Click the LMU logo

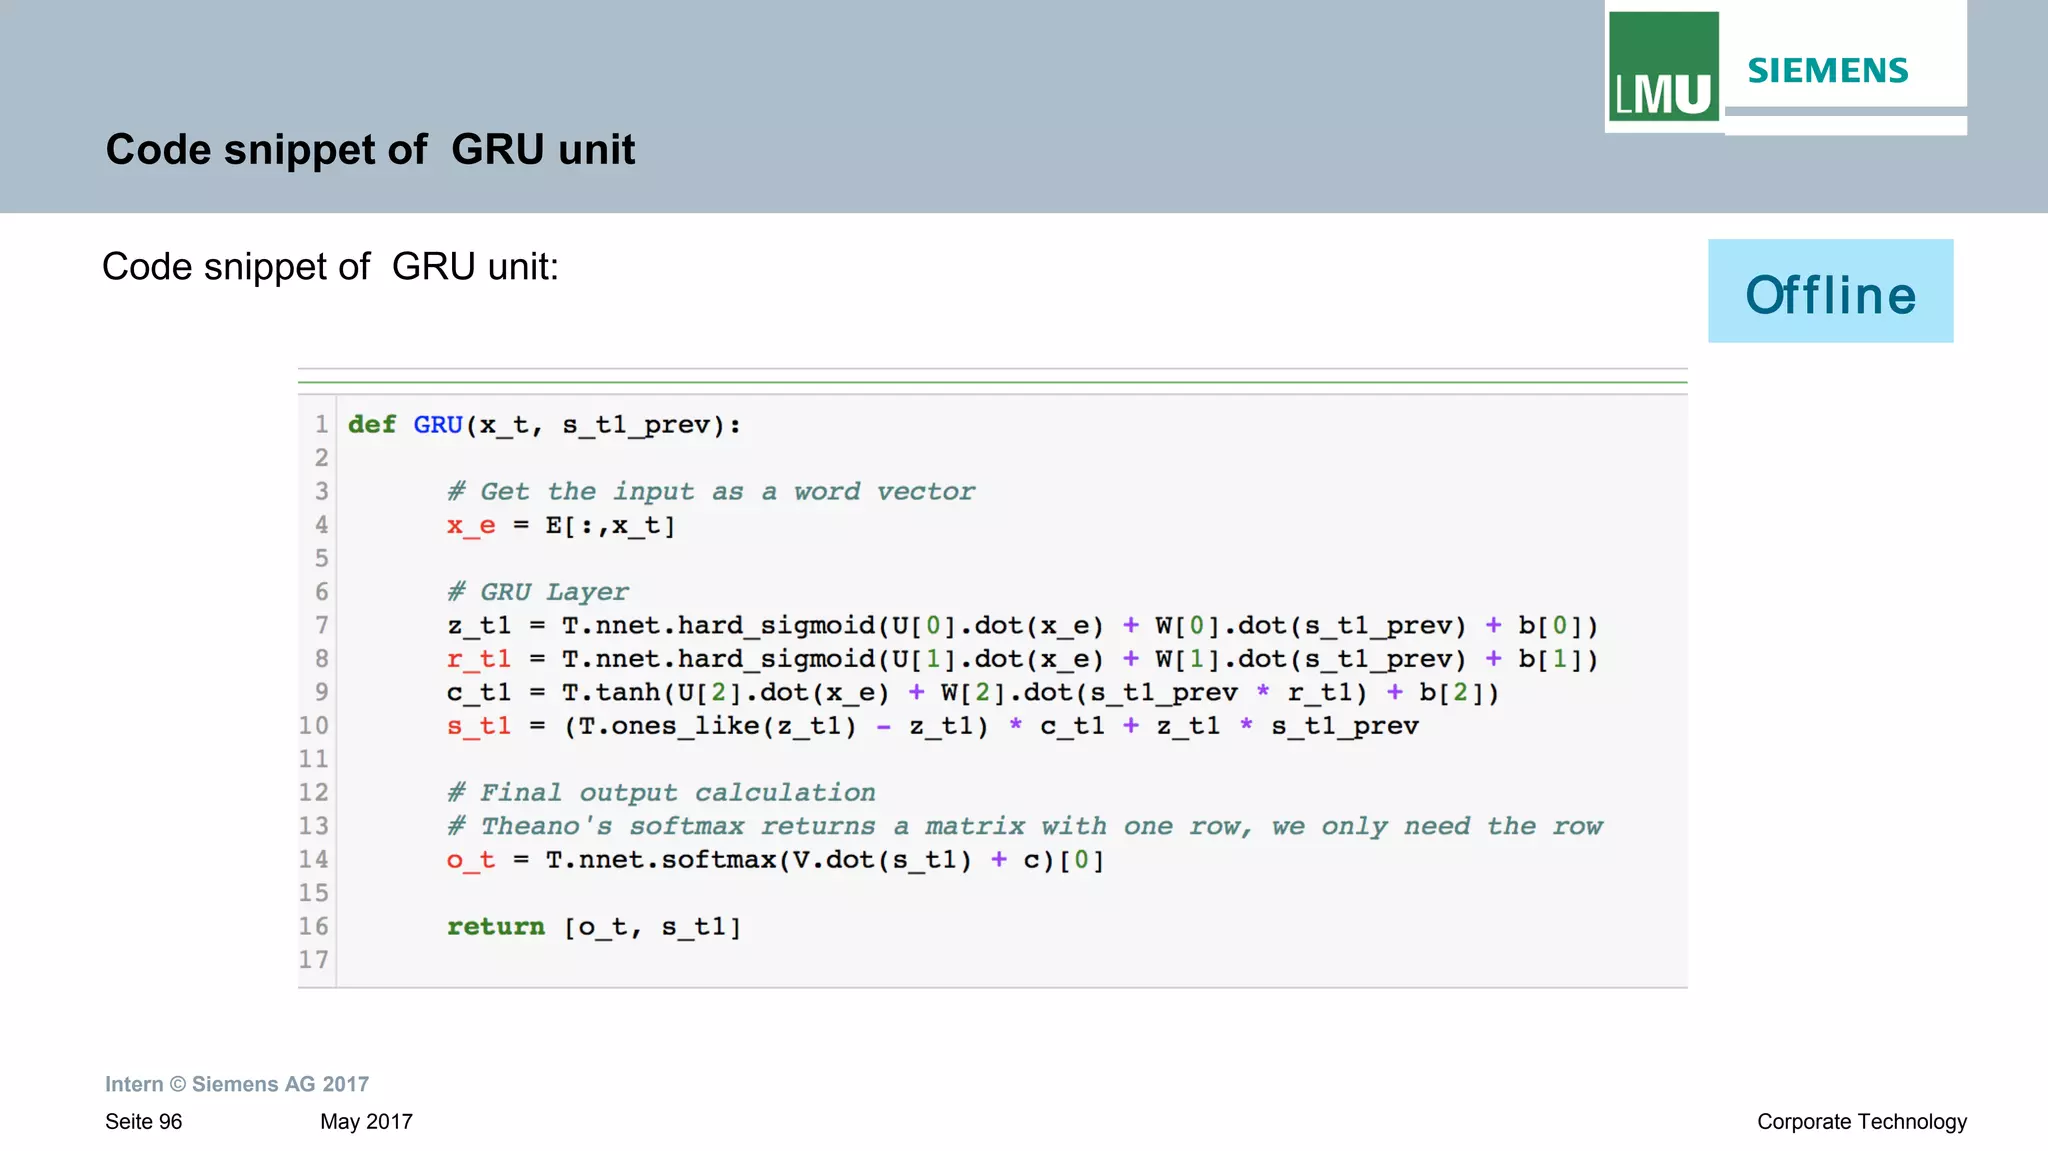click(1664, 66)
